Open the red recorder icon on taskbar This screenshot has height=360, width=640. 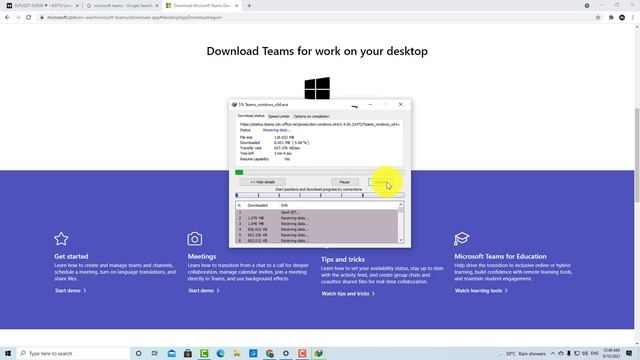[302, 353]
